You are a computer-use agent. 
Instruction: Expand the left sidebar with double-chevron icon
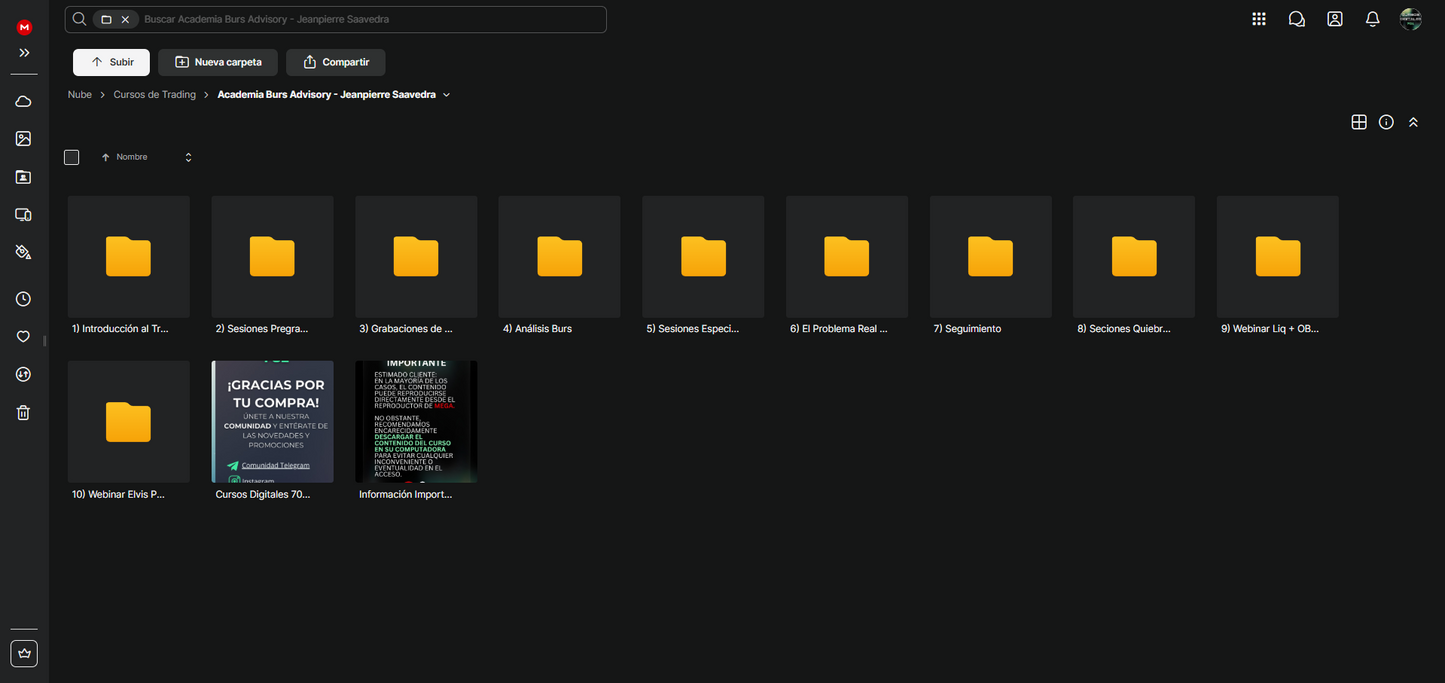(x=24, y=53)
